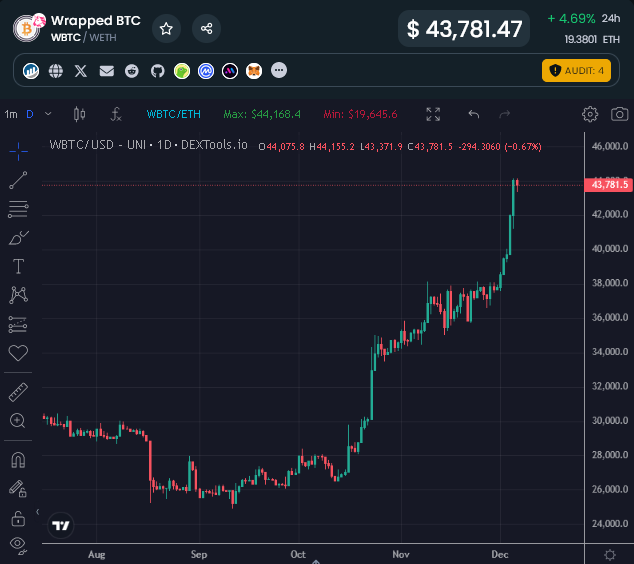Open the candlestick chart style selector
This screenshot has height=564, width=634.
coord(79,114)
